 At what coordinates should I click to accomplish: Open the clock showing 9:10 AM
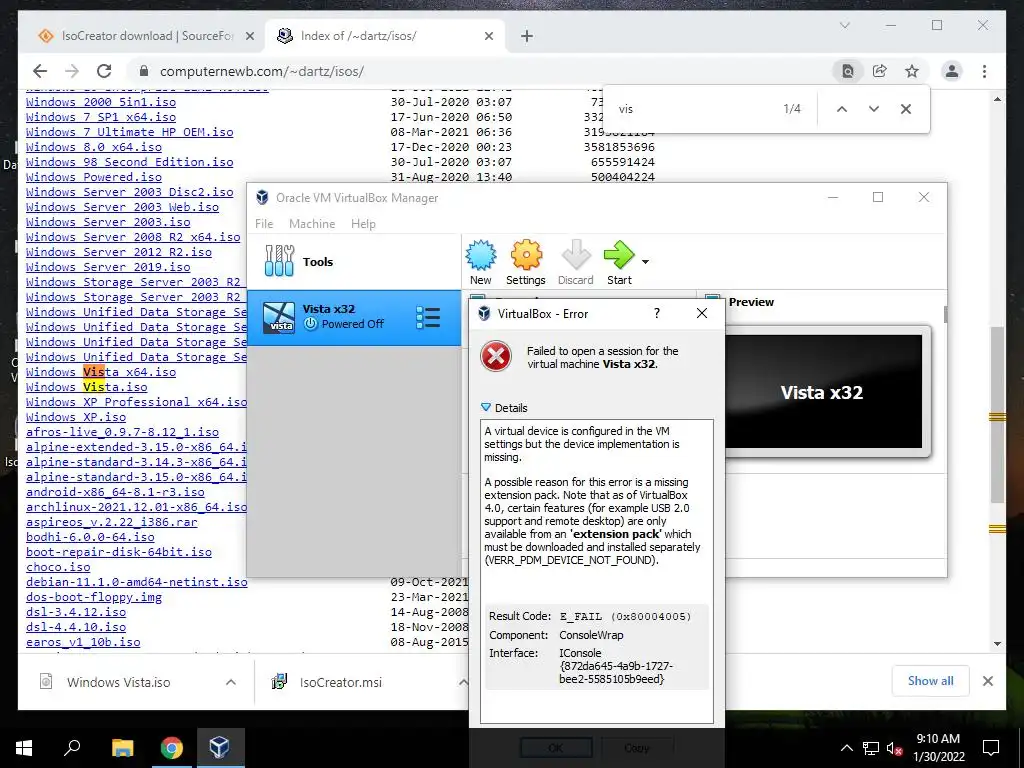click(938, 748)
